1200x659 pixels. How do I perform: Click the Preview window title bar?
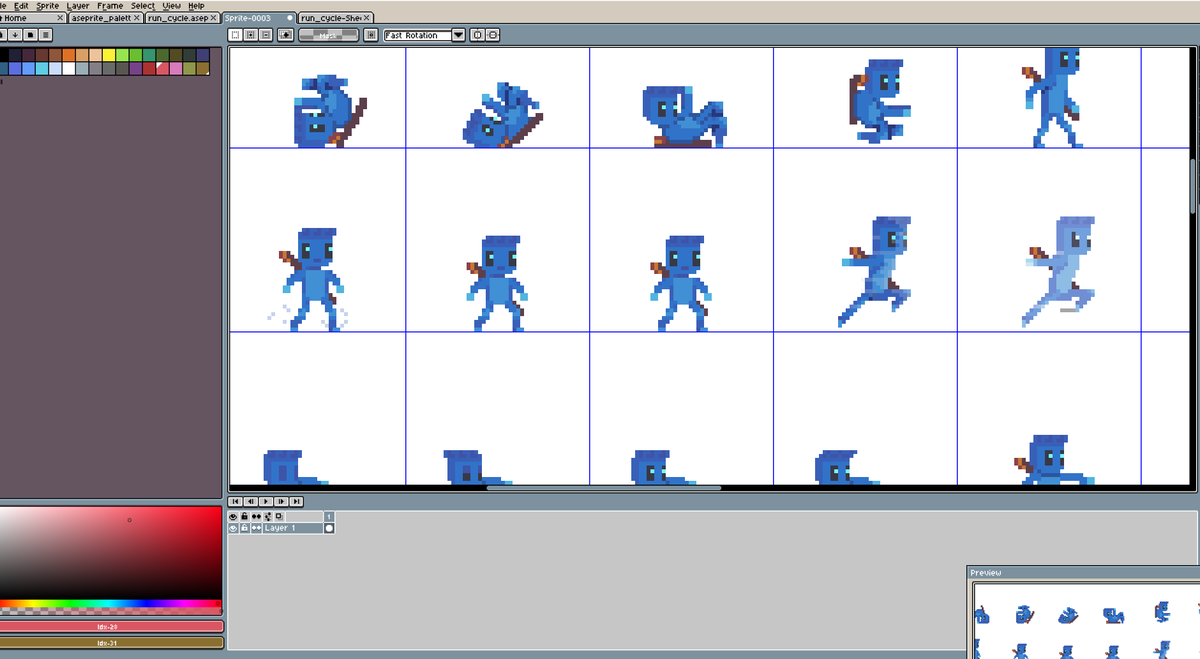click(x=1084, y=572)
